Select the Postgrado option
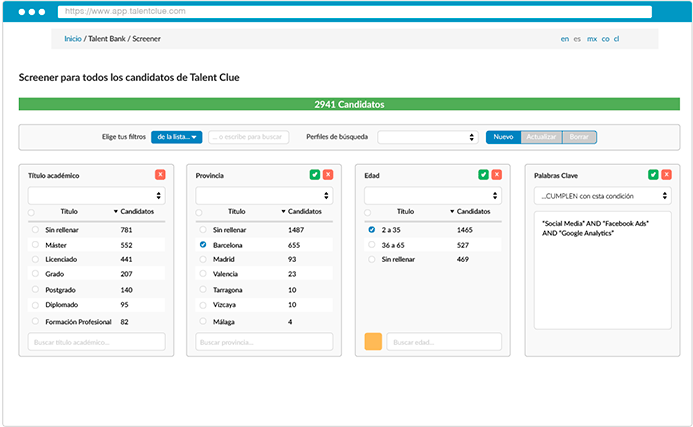Screen dimensions: 693x427 click(x=35, y=290)
